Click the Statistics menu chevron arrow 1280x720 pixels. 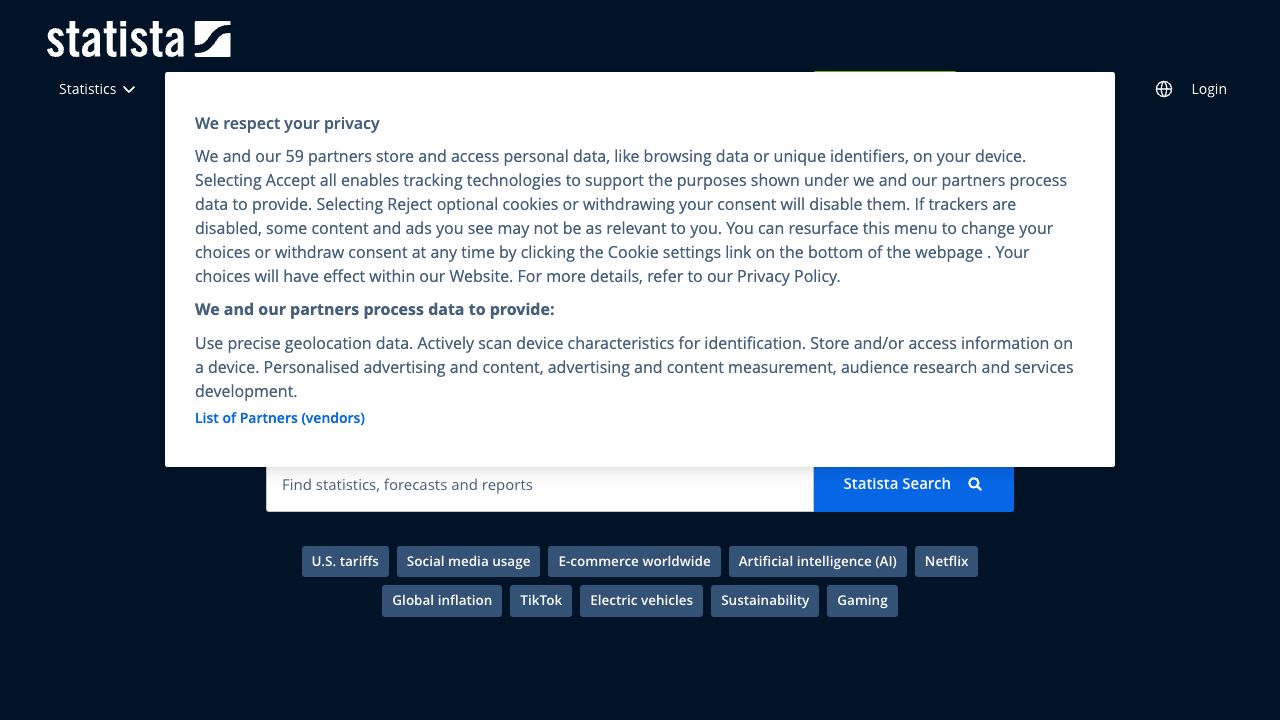click(x=129, y=89)
